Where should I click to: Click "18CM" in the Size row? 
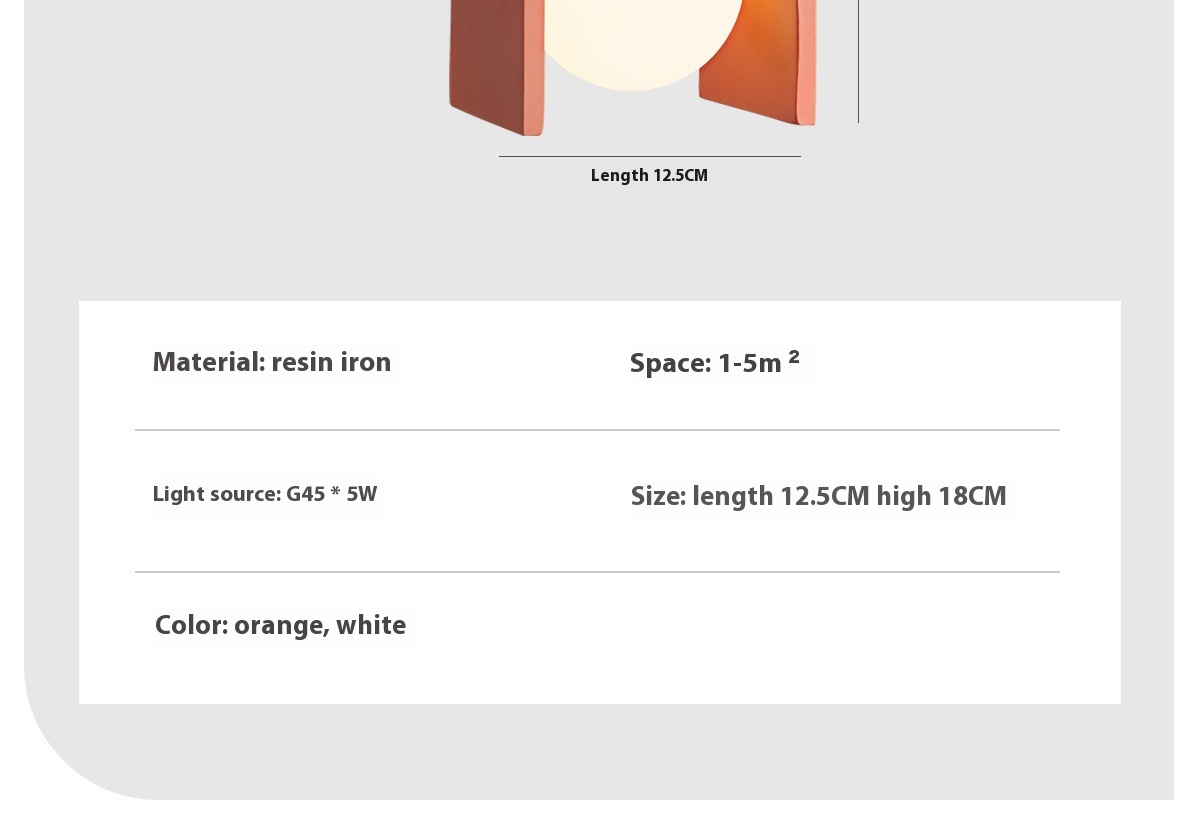tap(972, 497)
